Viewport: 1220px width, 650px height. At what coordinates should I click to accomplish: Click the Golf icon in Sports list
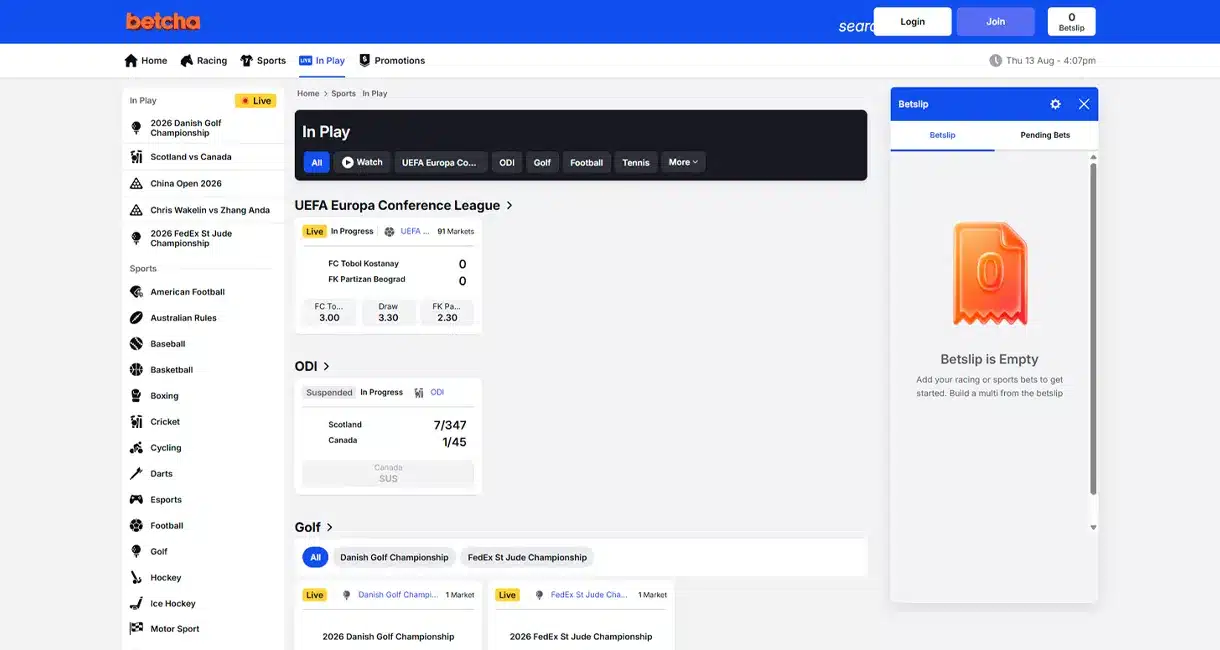136,552
